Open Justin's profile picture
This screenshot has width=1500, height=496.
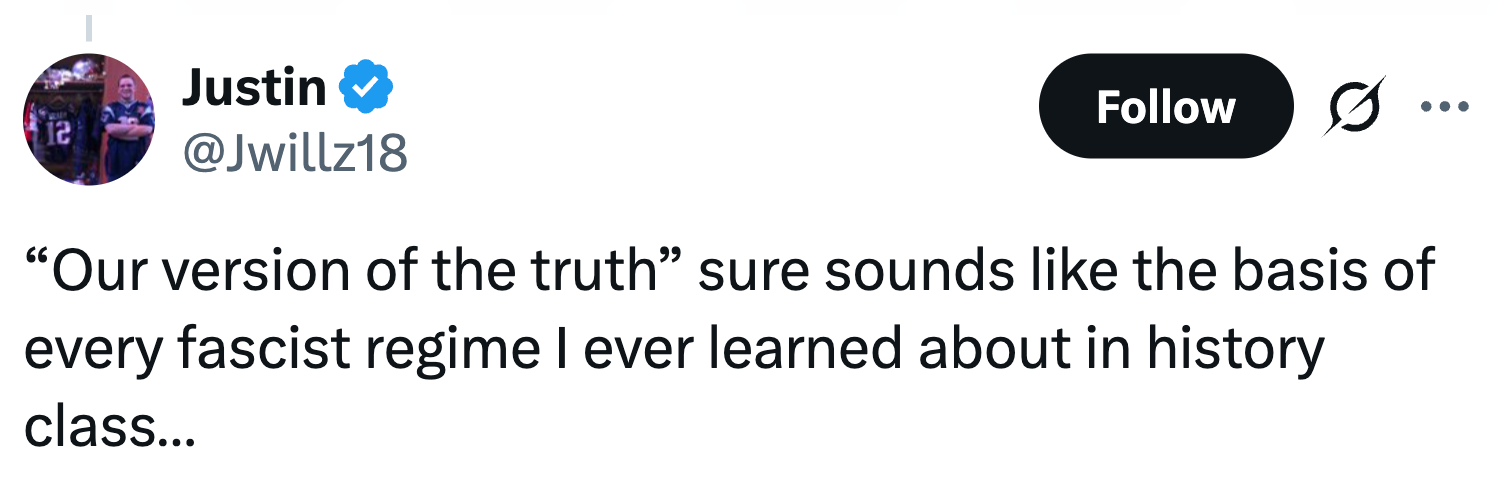pyautogui.click(x=89, y=119)
